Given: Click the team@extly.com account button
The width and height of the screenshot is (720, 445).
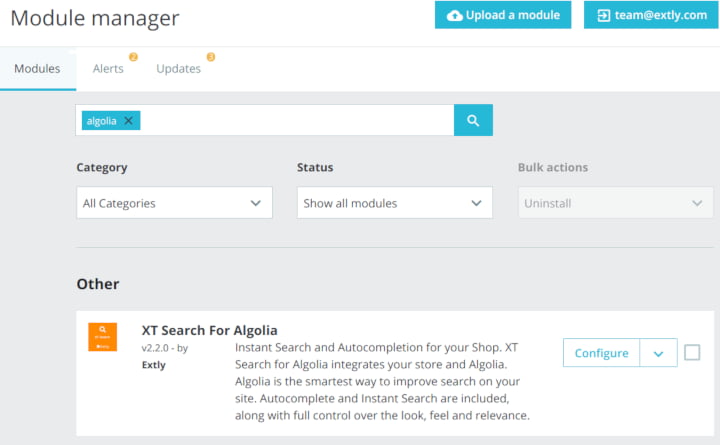Looking at the screenshot, I should point(651,15).
